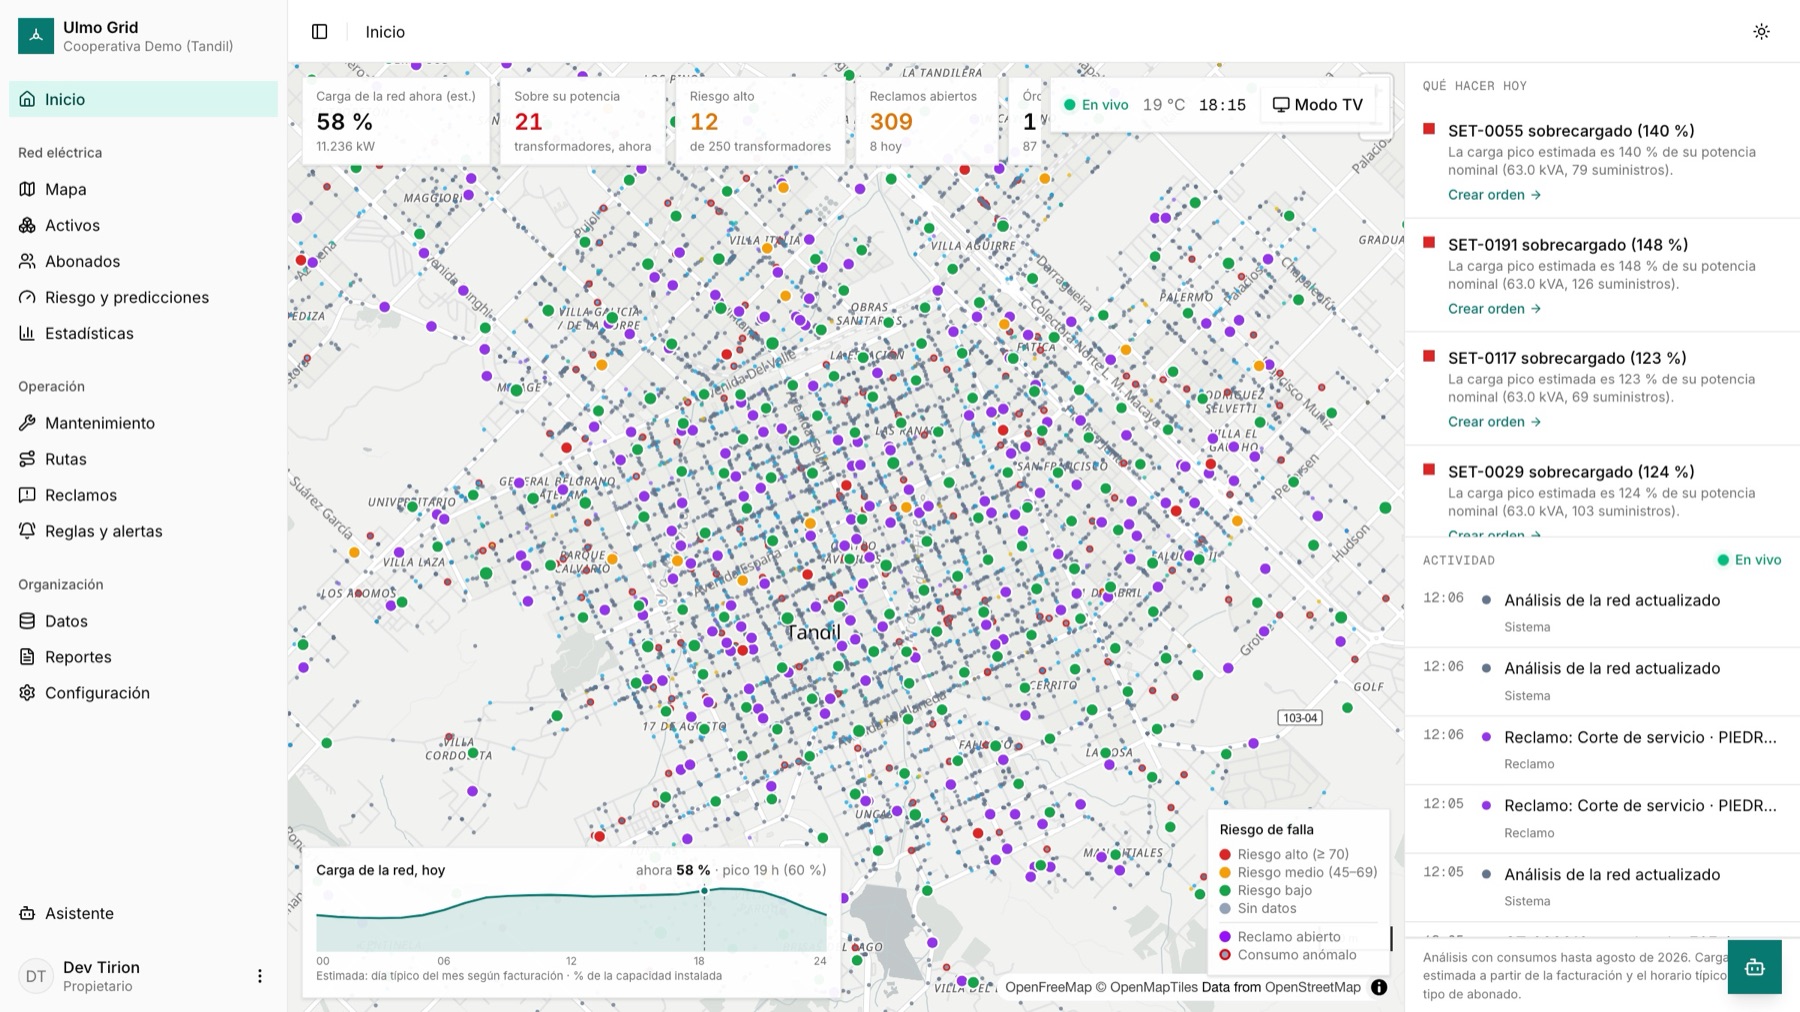Enable Modo TV display
The width and height of the screenshot is (1800, 1012).
pyautogui.click(x=1318, y=104)
